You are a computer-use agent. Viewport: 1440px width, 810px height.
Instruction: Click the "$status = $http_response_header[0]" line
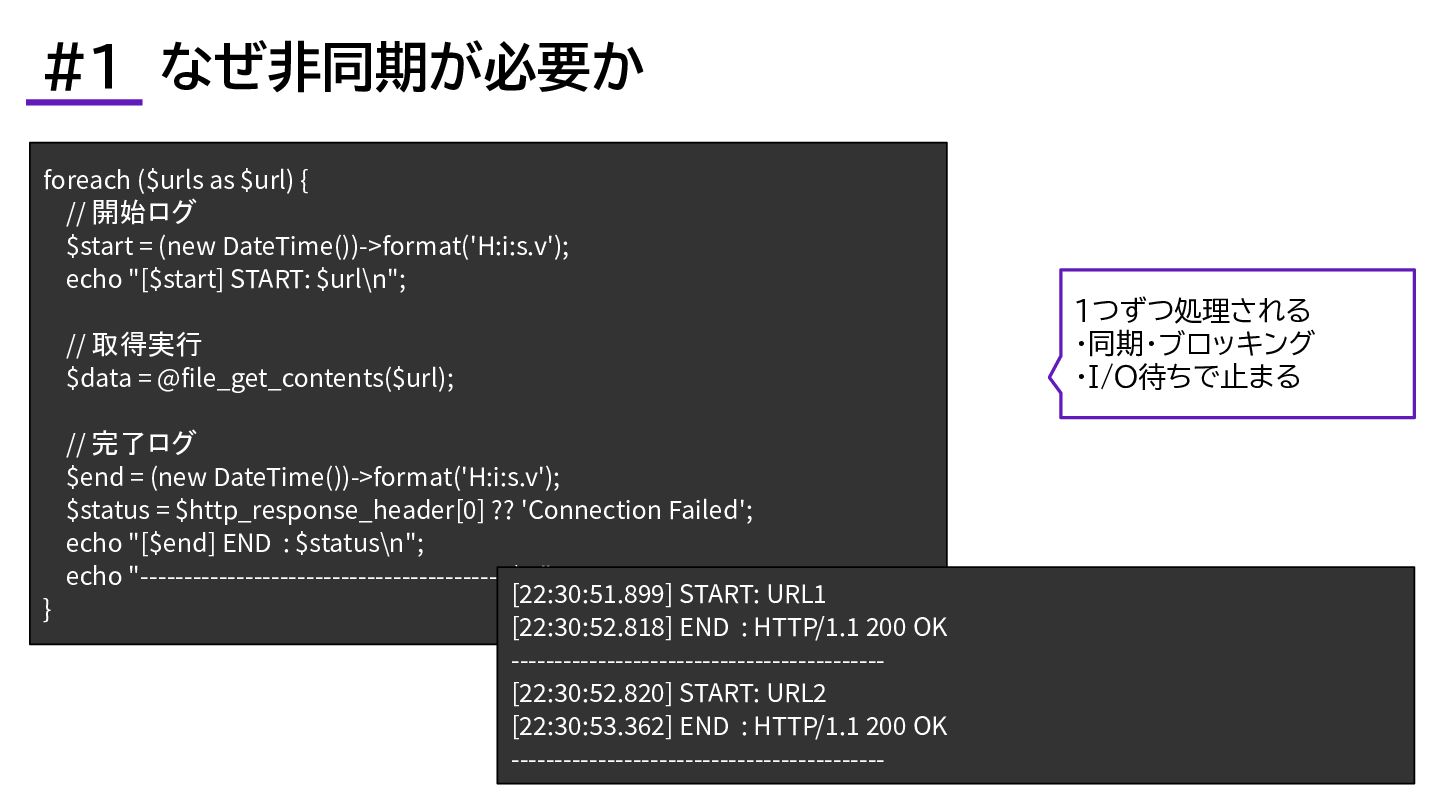[x=409, y=510]
